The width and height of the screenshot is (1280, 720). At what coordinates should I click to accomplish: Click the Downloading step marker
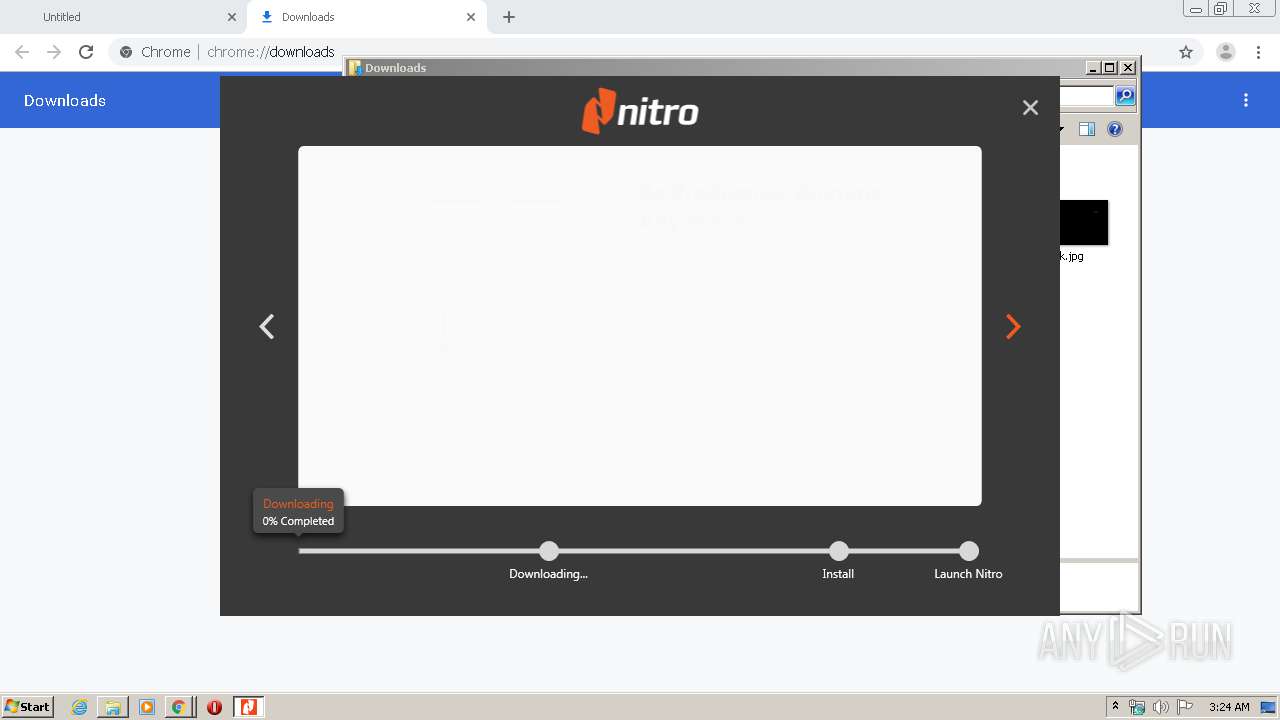[x=549, y=551]
